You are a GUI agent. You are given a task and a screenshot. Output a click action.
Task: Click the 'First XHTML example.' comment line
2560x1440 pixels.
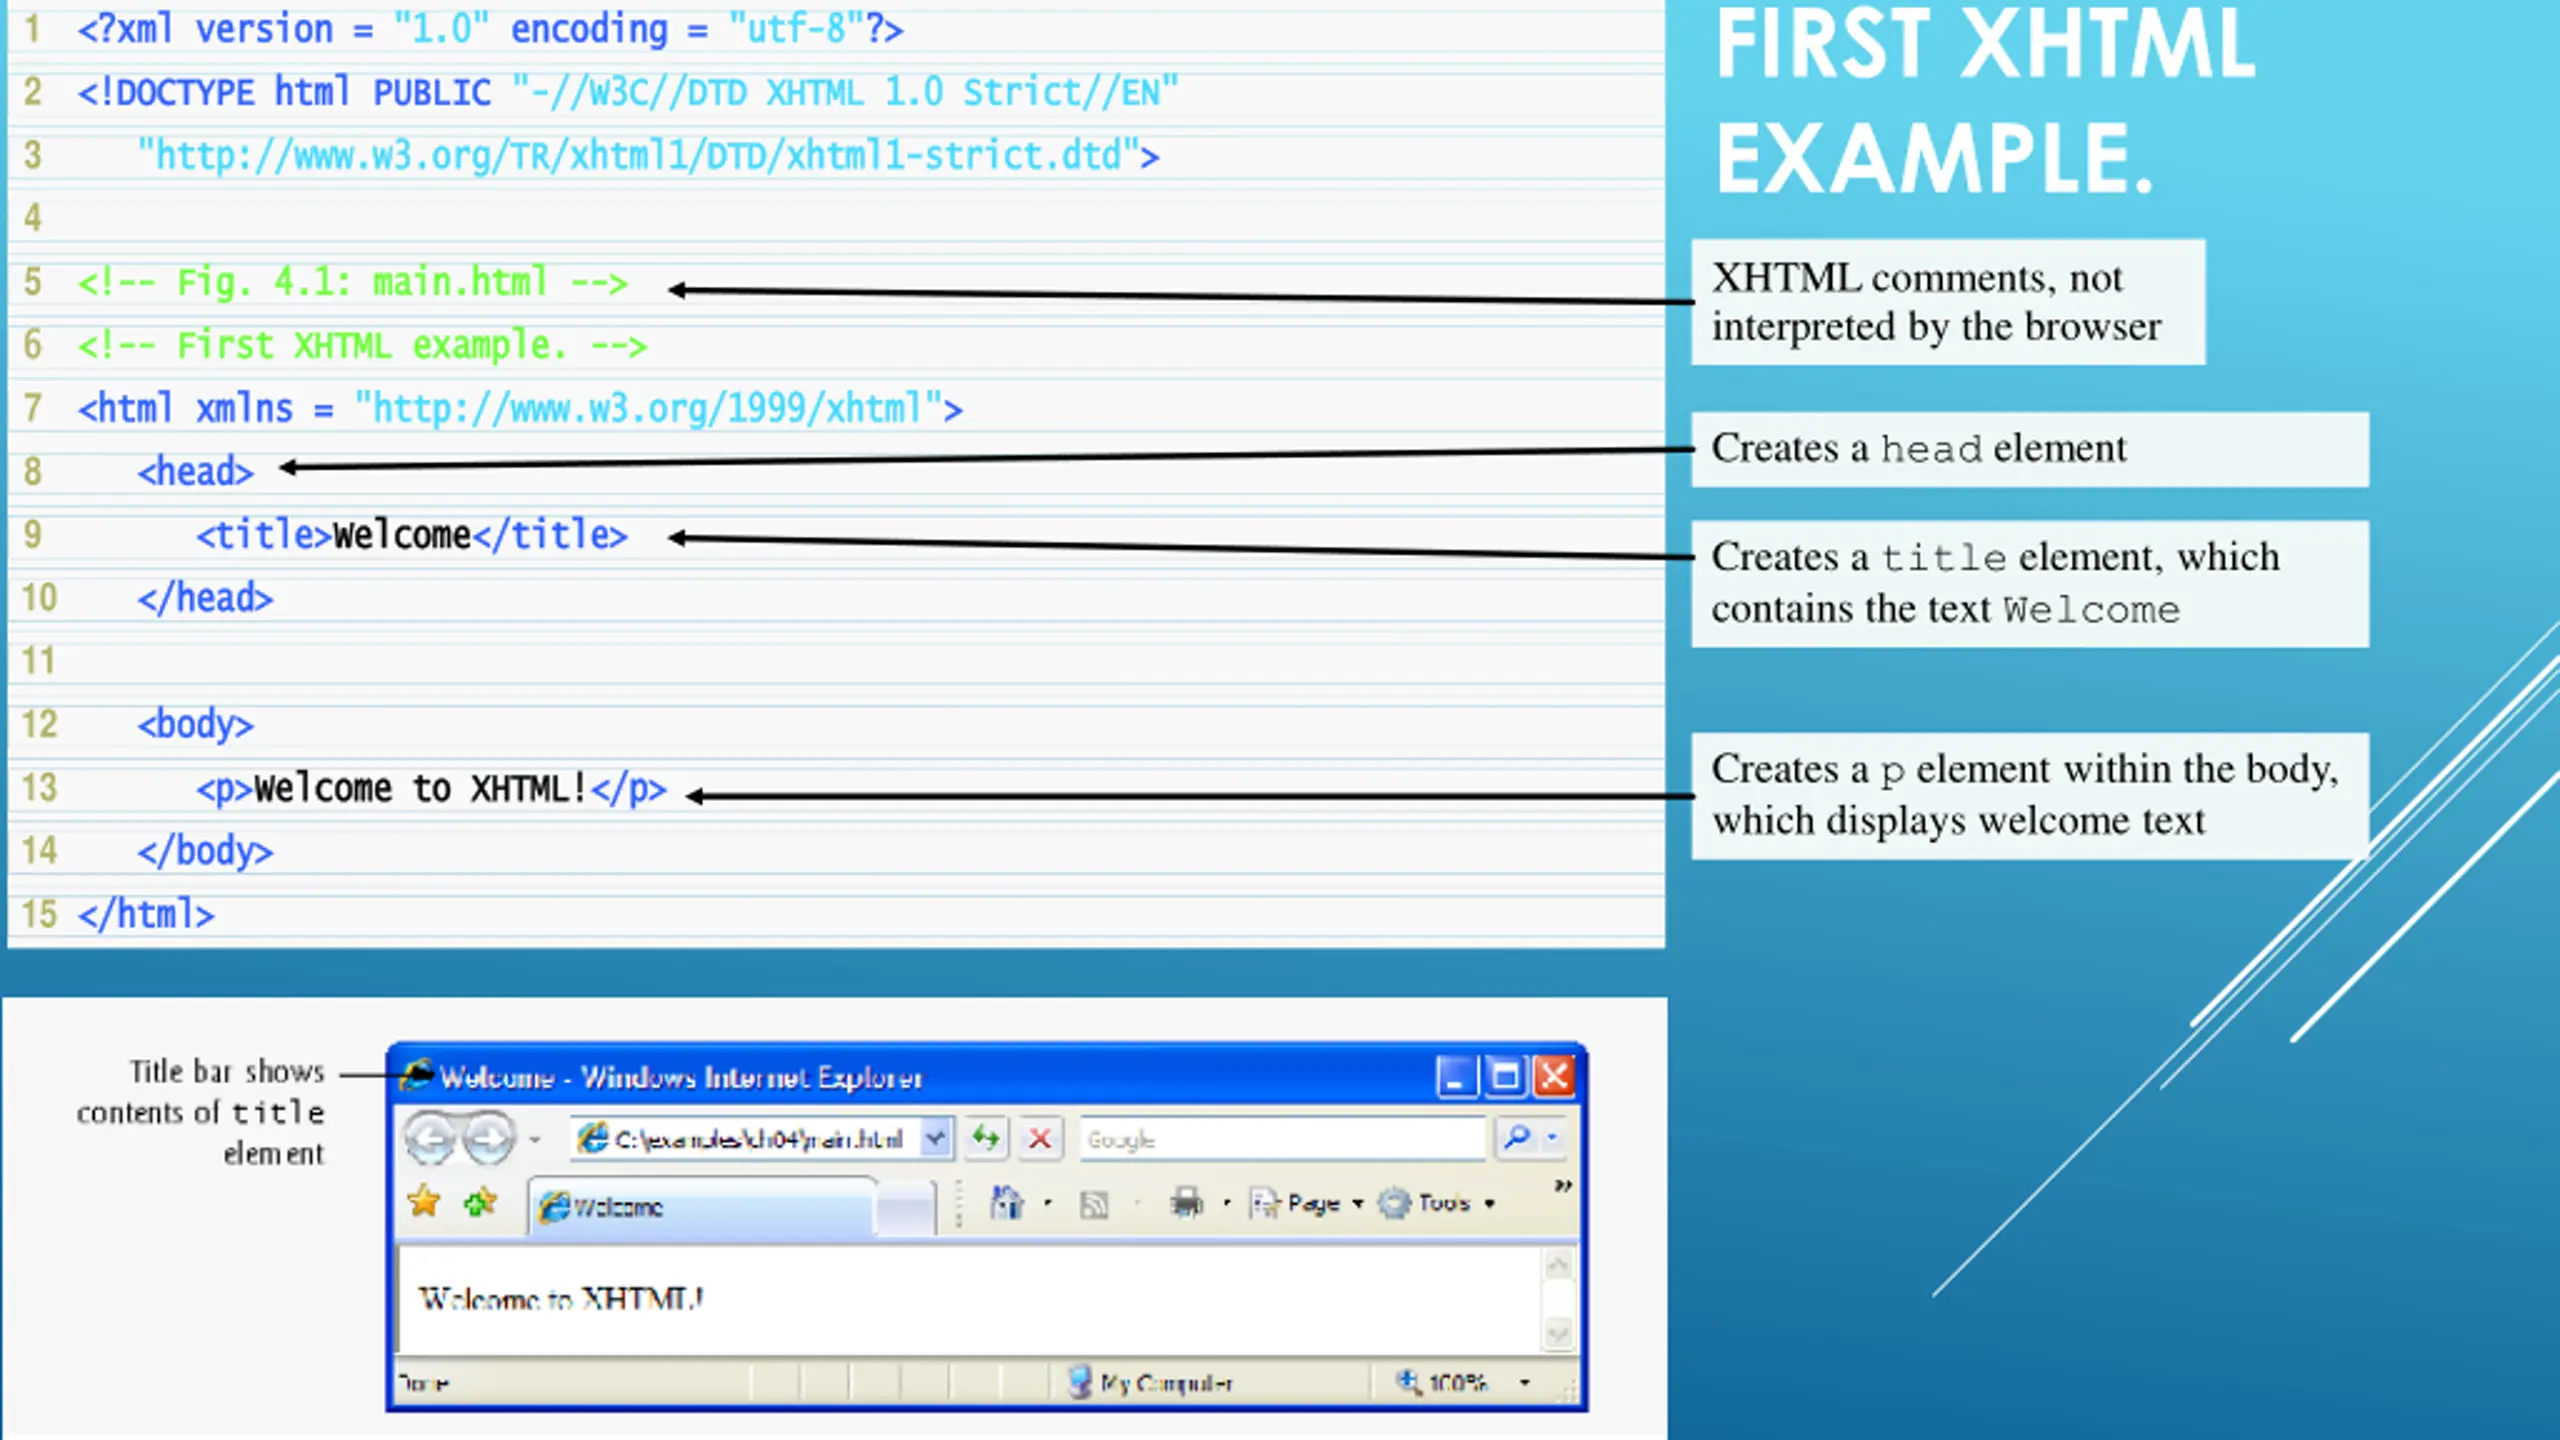coord(363,345)
